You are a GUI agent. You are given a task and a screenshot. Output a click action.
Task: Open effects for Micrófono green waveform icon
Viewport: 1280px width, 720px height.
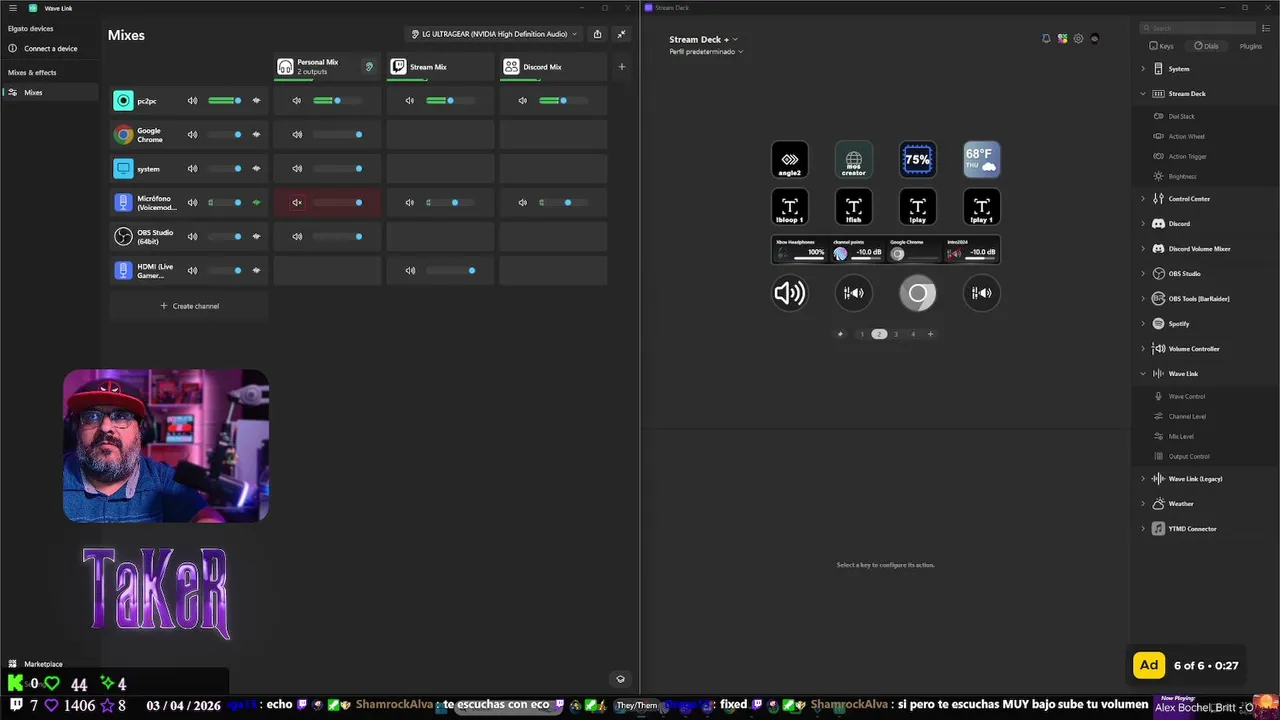[257, 203]
